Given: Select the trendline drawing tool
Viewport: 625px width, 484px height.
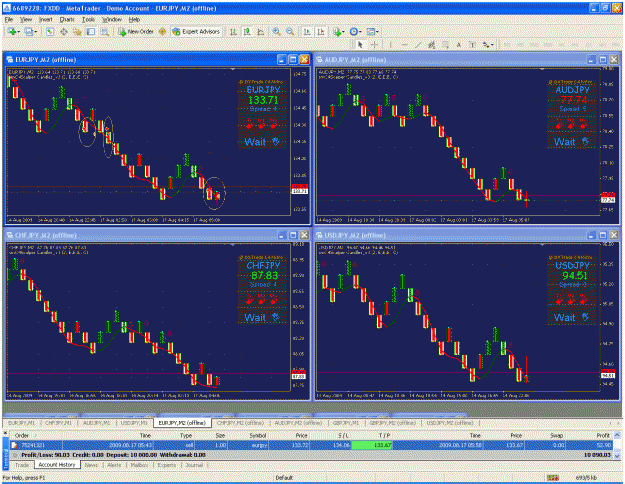Looking at the screenshot, I should point(418,45).
